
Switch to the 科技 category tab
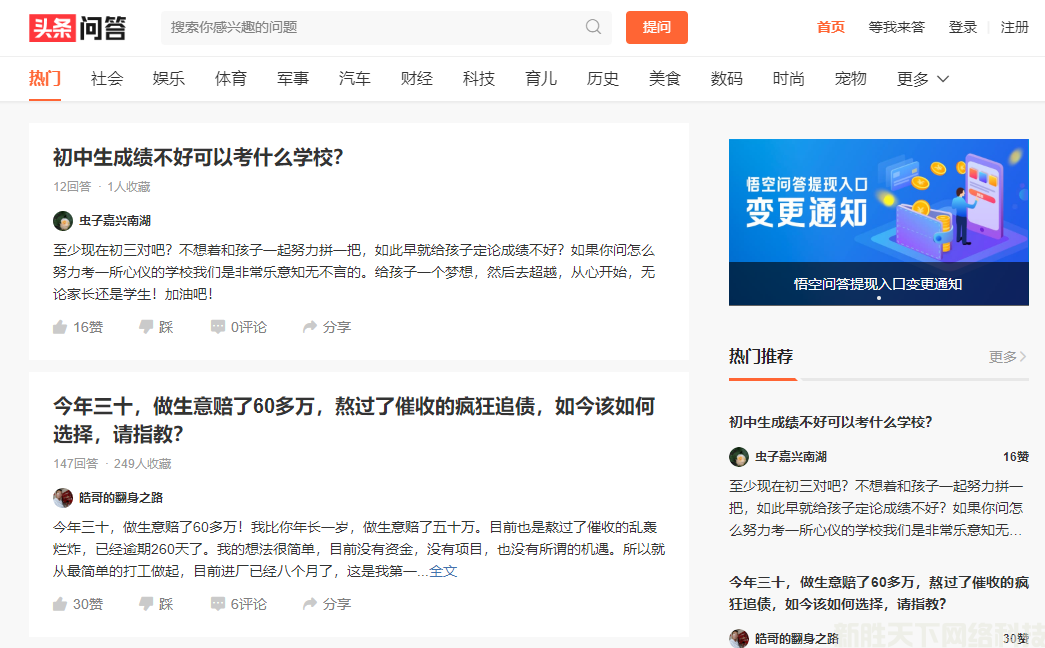tap(479, 79)
